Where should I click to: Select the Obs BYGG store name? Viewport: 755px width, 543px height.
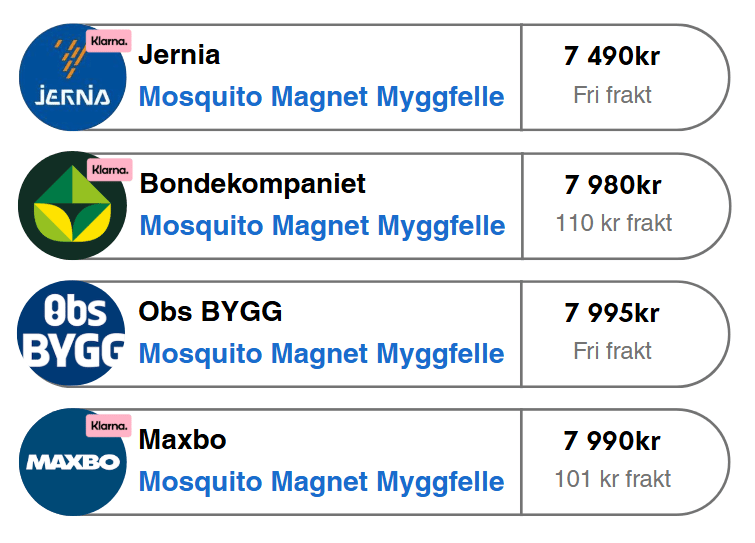[x=210, y=311]
